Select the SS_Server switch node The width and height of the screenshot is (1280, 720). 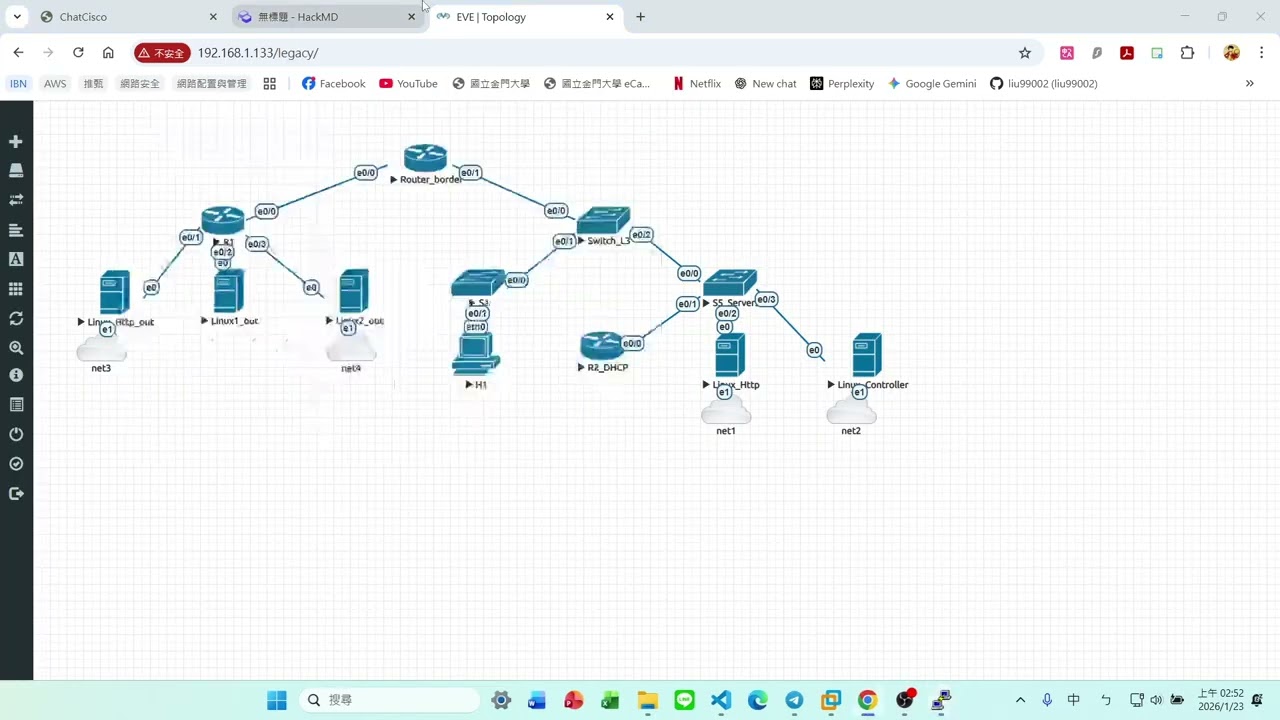point(730,283)
